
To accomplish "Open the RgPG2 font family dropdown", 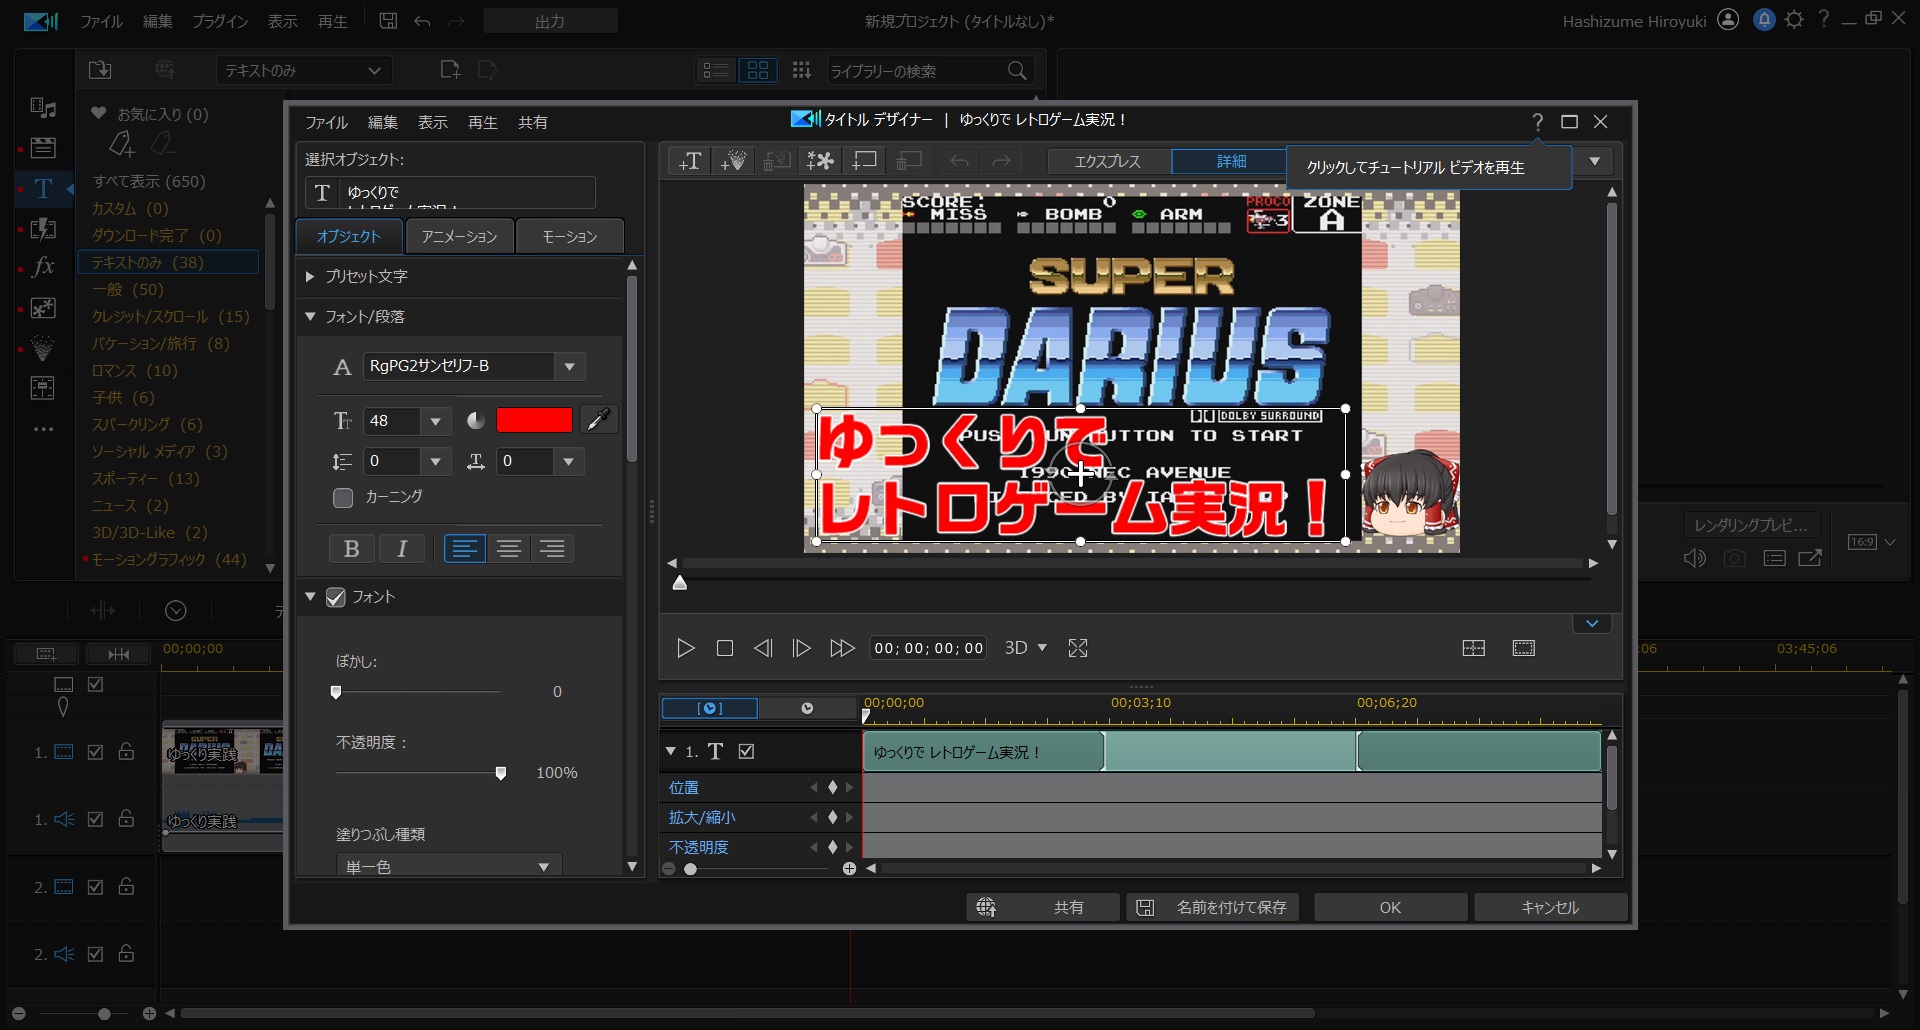I will point(569,366).
